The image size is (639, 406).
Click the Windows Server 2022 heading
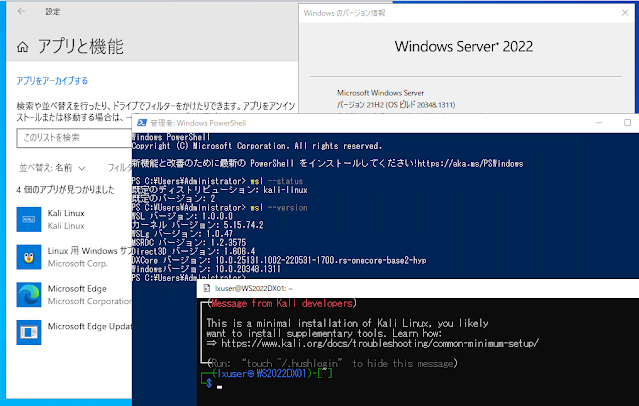463,46
